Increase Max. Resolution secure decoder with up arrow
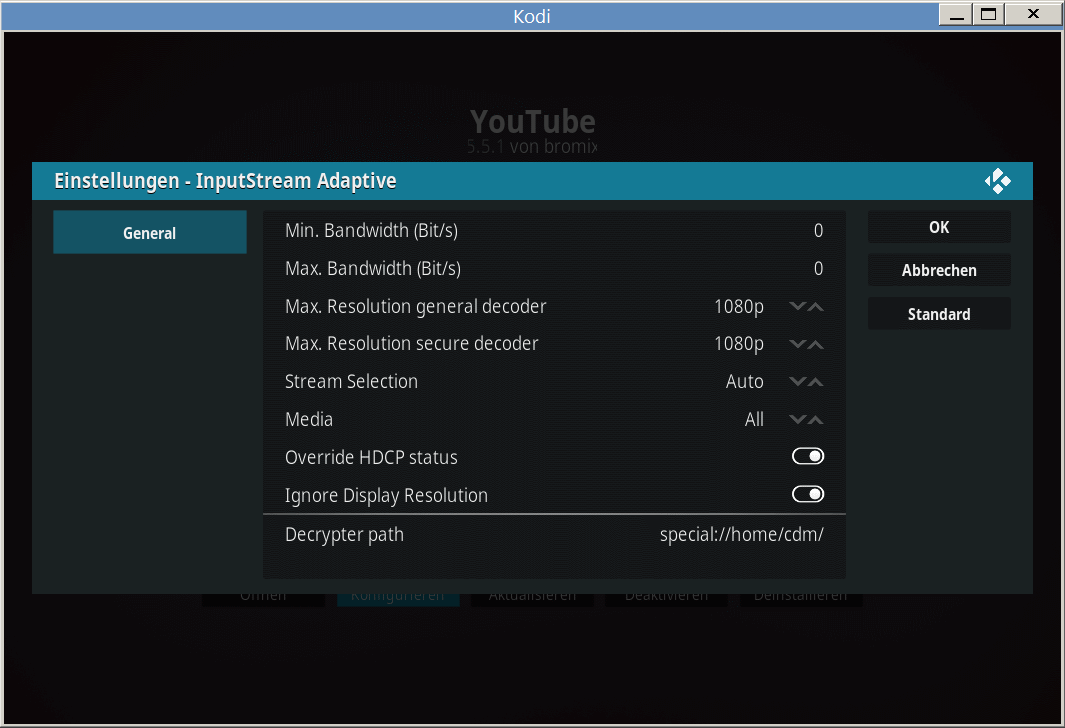1065x728 pixels. tap(816, 344)
